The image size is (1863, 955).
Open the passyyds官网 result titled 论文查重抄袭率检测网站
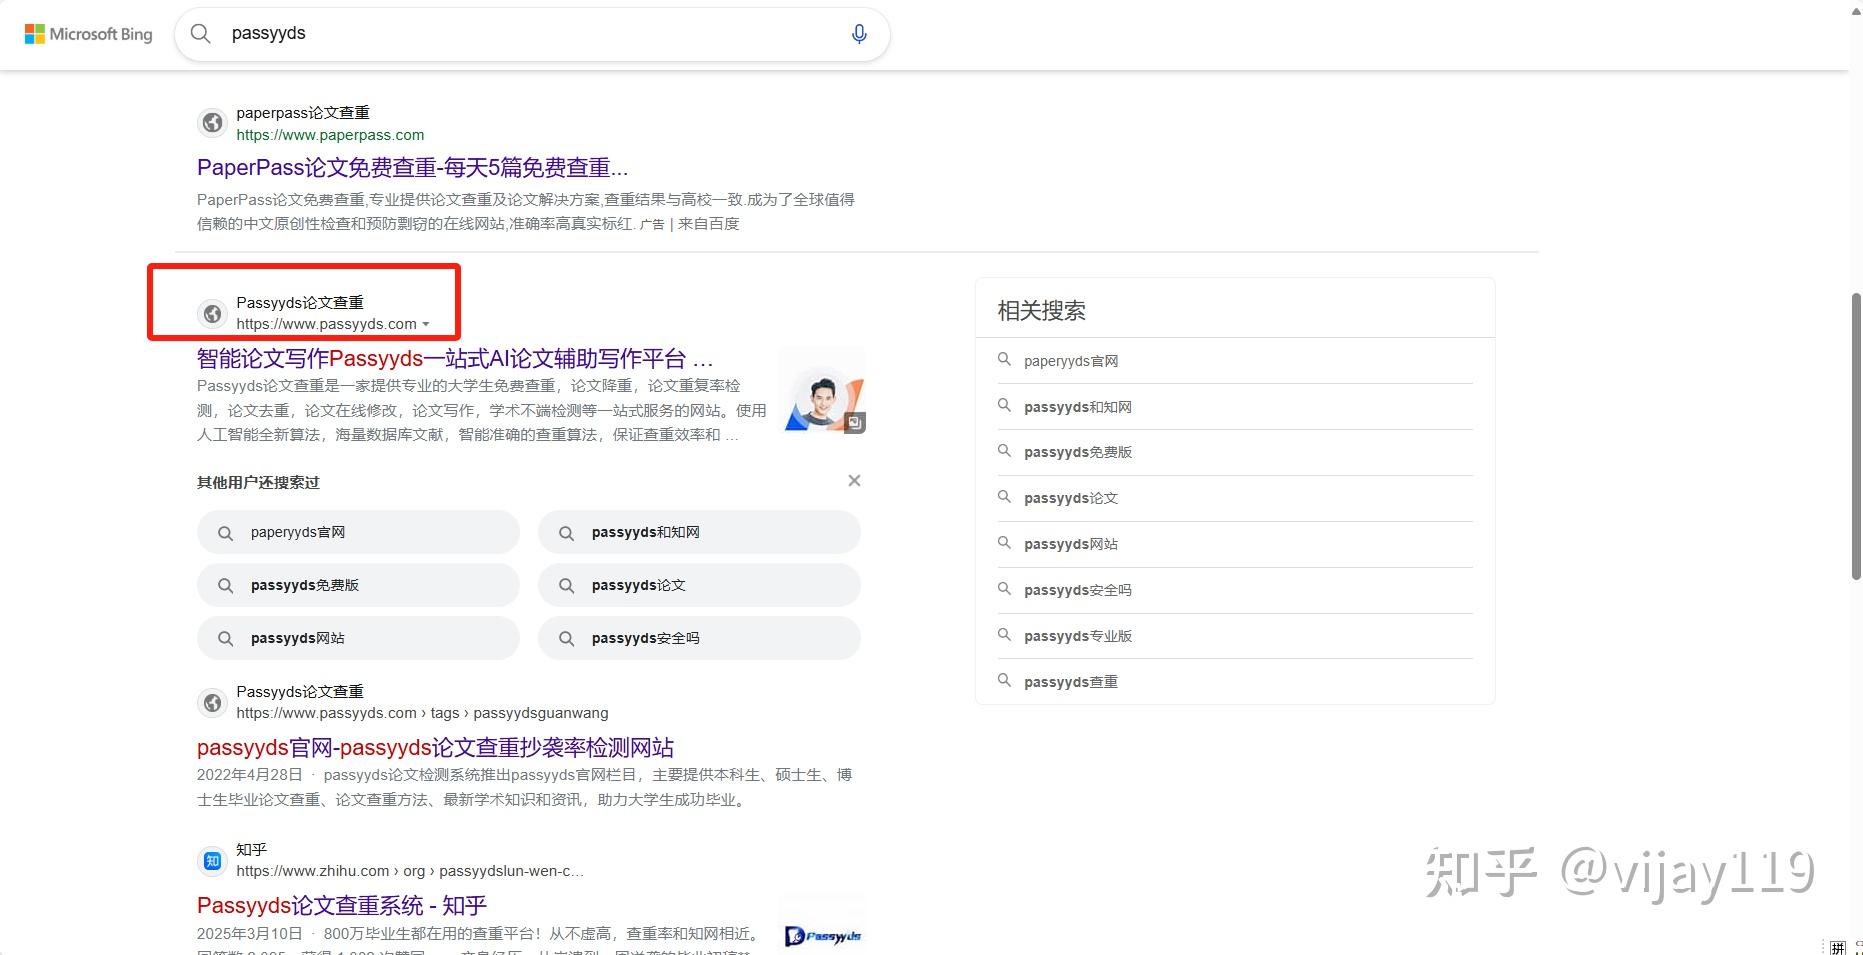click(x=435, y=747)
